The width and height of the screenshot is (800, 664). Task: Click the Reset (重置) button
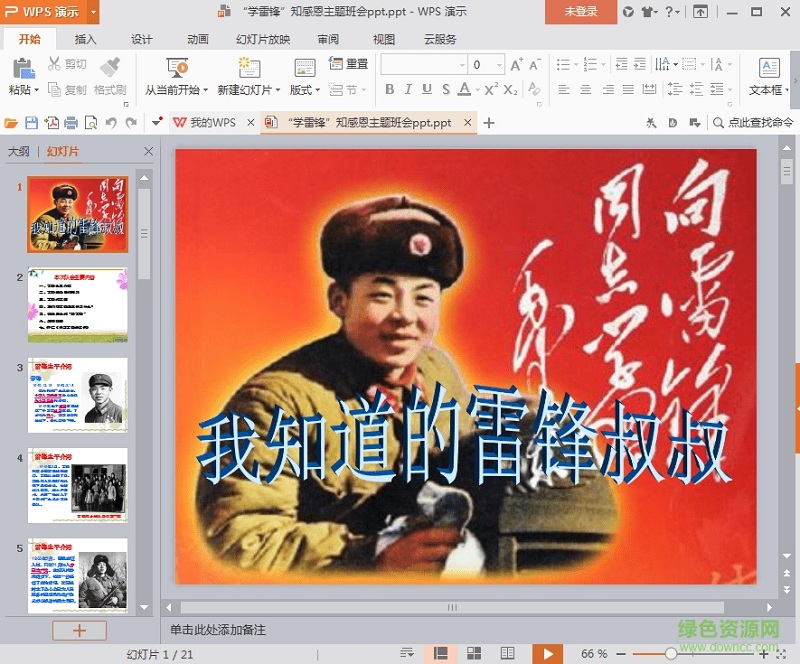click(x=349, y=64)
